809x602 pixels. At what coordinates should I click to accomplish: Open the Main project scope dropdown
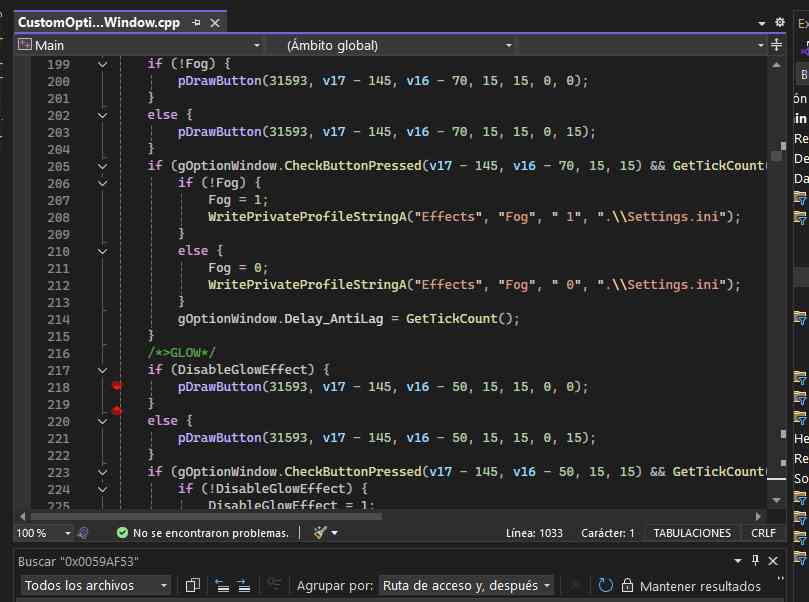tap(139, 45)
